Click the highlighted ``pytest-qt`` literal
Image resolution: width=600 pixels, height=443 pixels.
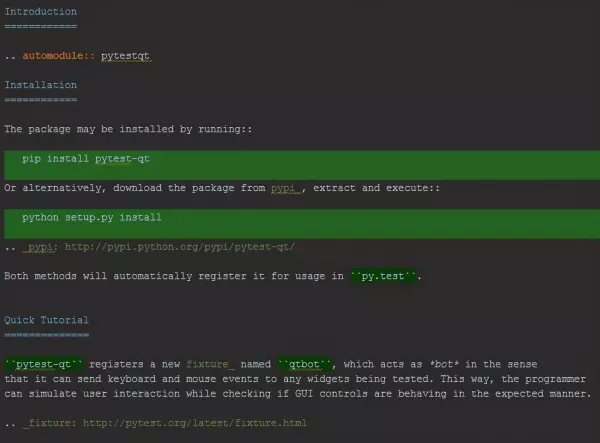pos(44,364)
